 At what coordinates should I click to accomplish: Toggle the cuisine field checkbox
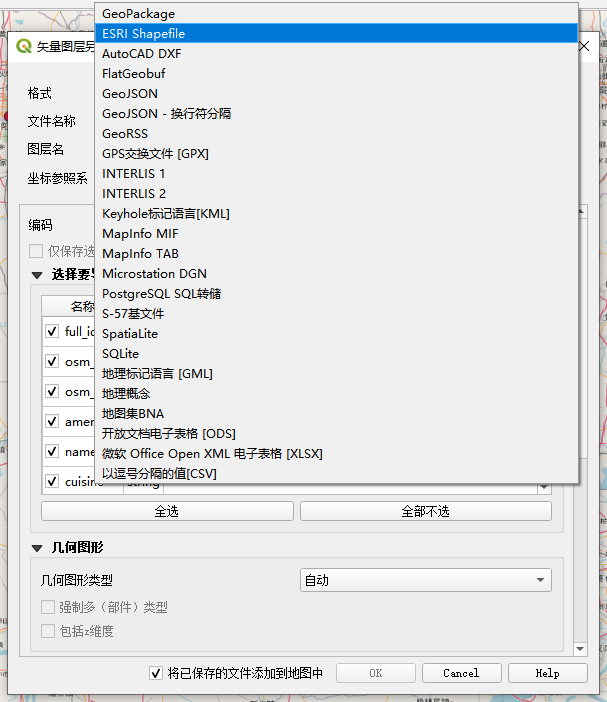[52, 481]
